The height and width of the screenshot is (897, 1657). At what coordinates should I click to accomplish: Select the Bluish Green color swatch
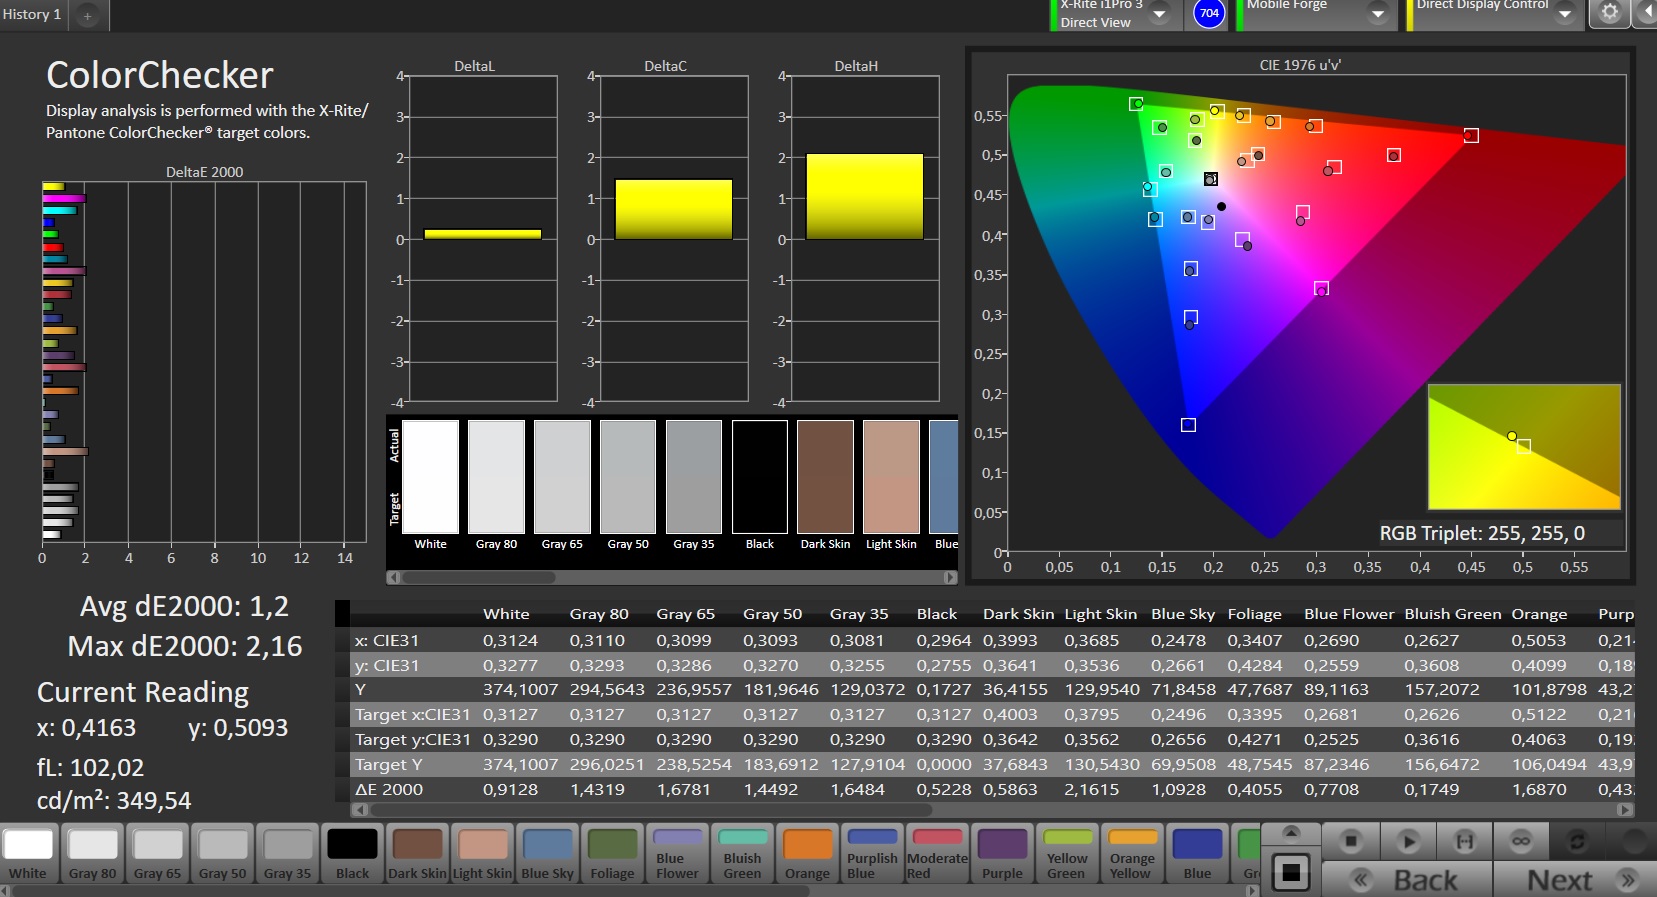(x=742, y=853)
